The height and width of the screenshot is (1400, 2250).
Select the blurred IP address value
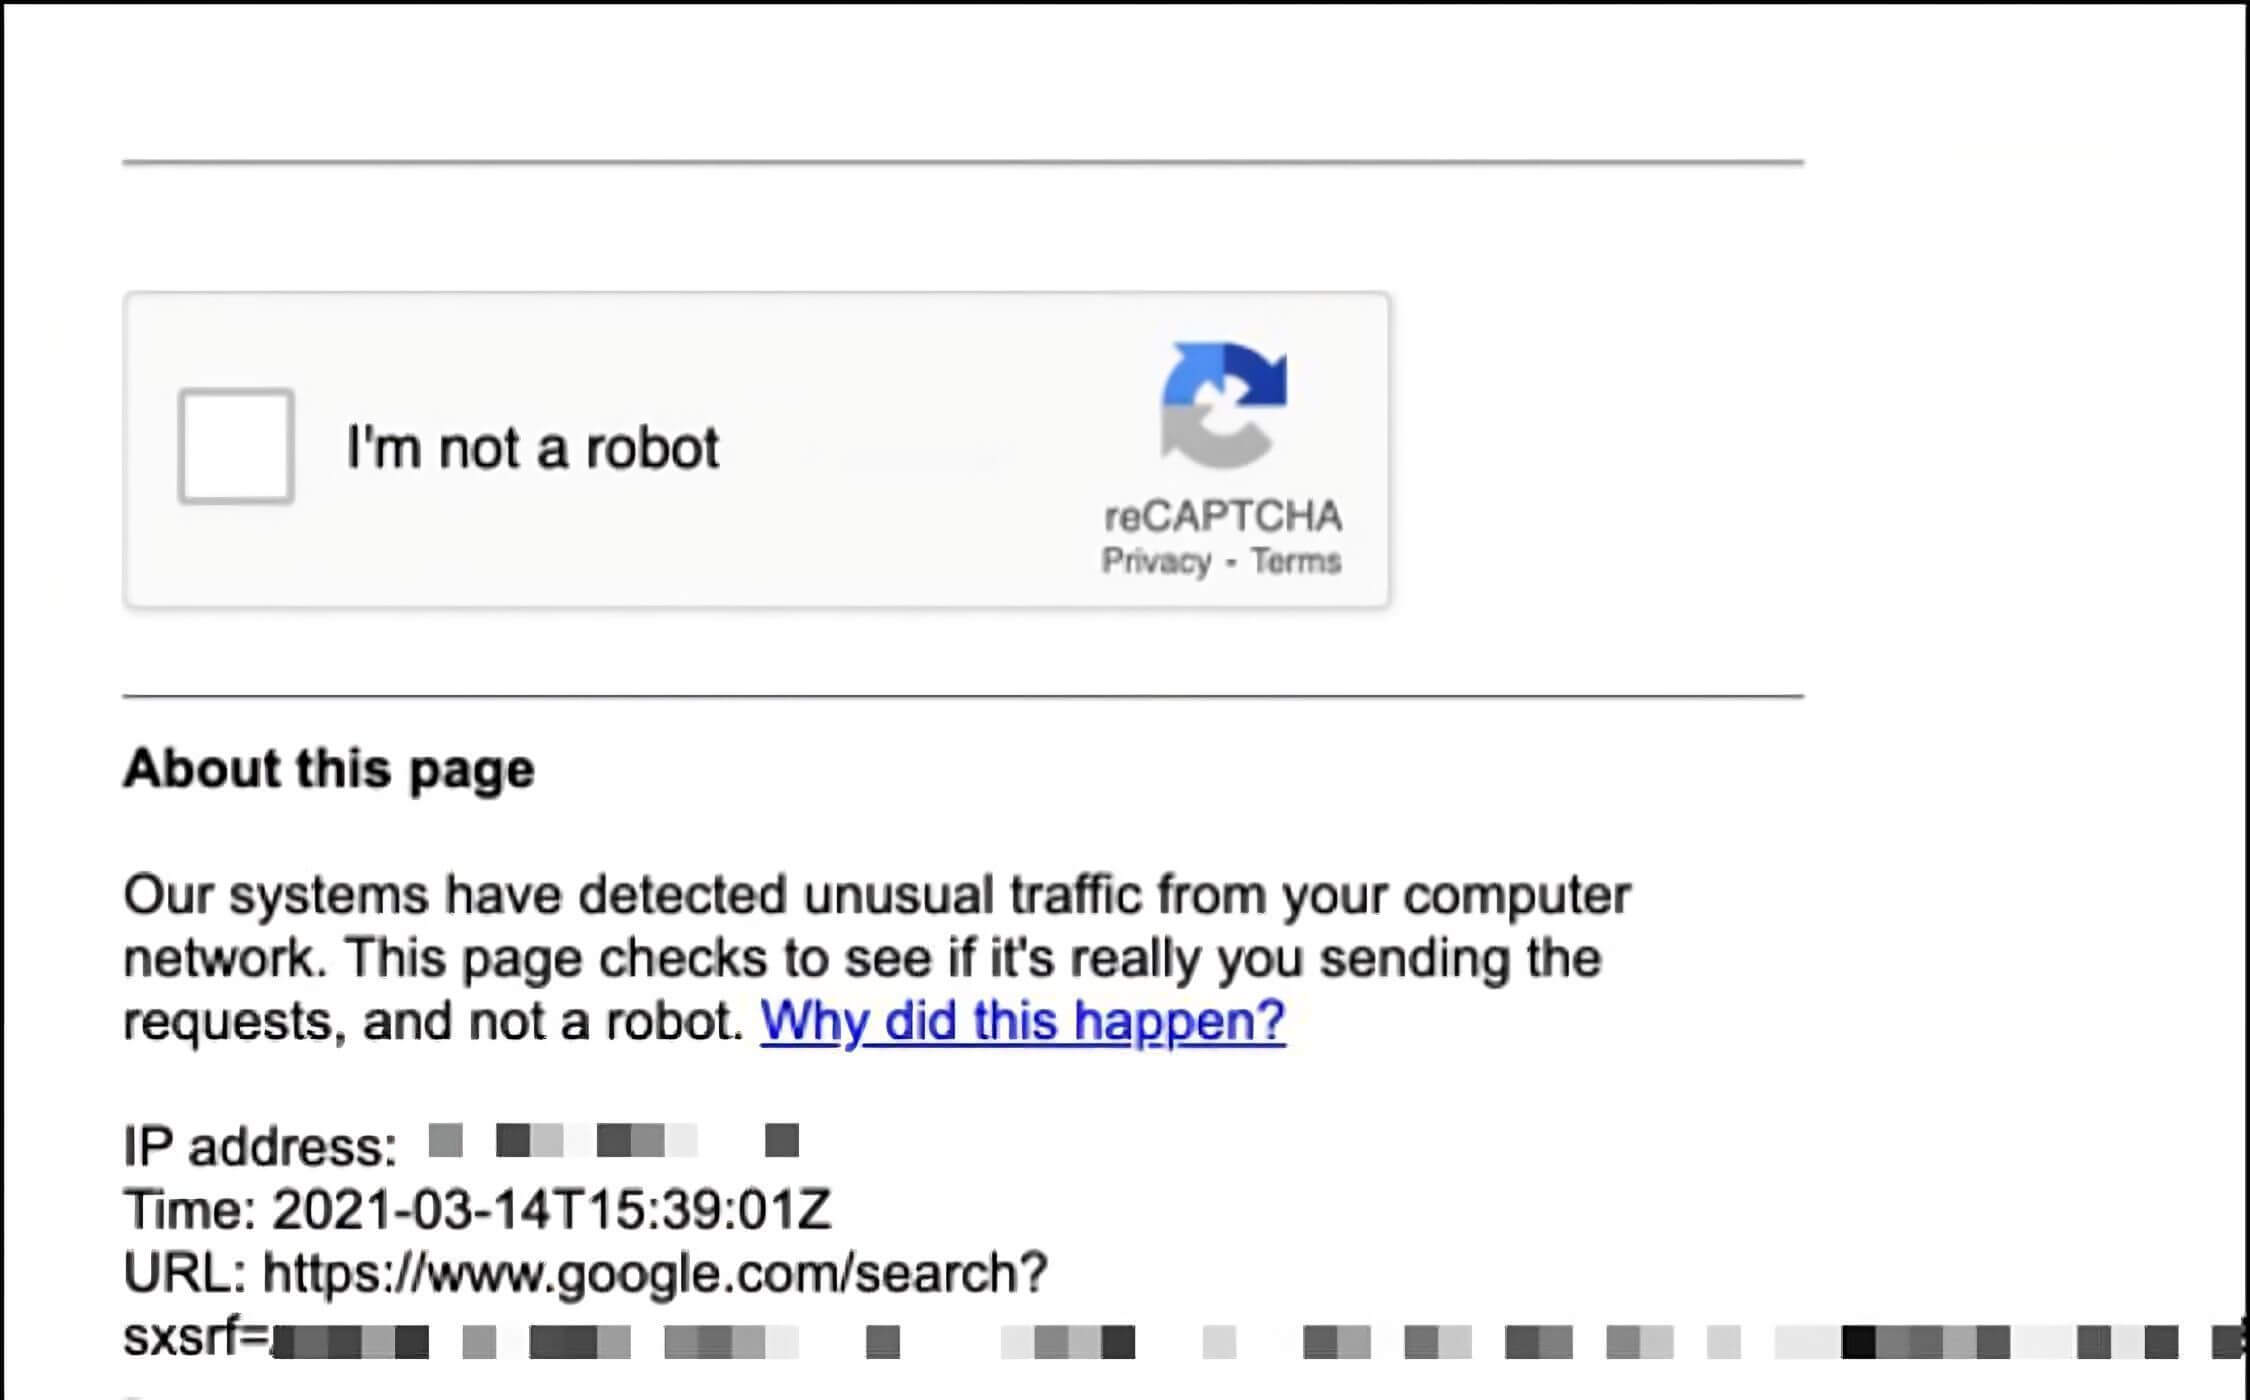[x=613, y=1141]
